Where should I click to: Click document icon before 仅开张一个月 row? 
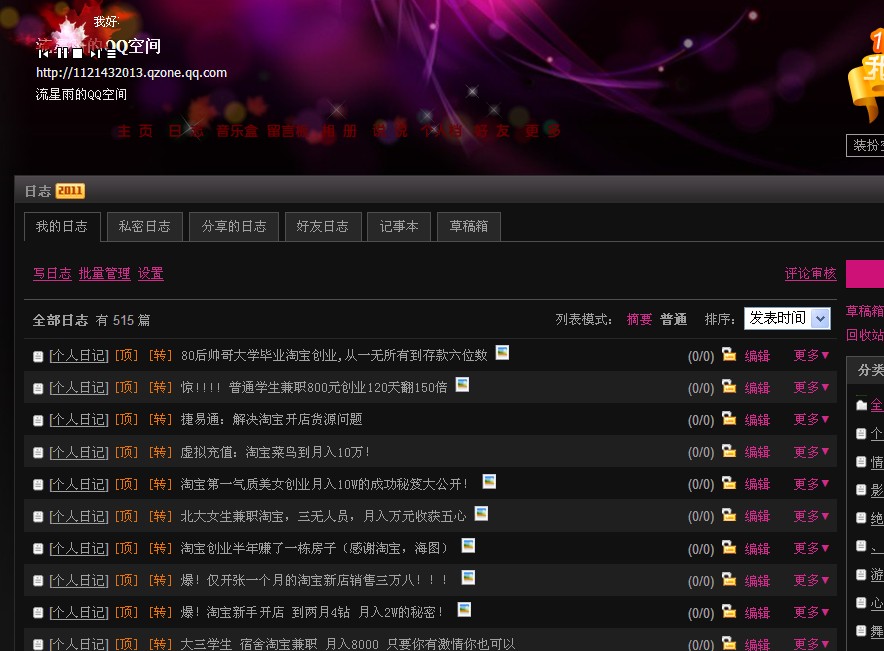38,581
